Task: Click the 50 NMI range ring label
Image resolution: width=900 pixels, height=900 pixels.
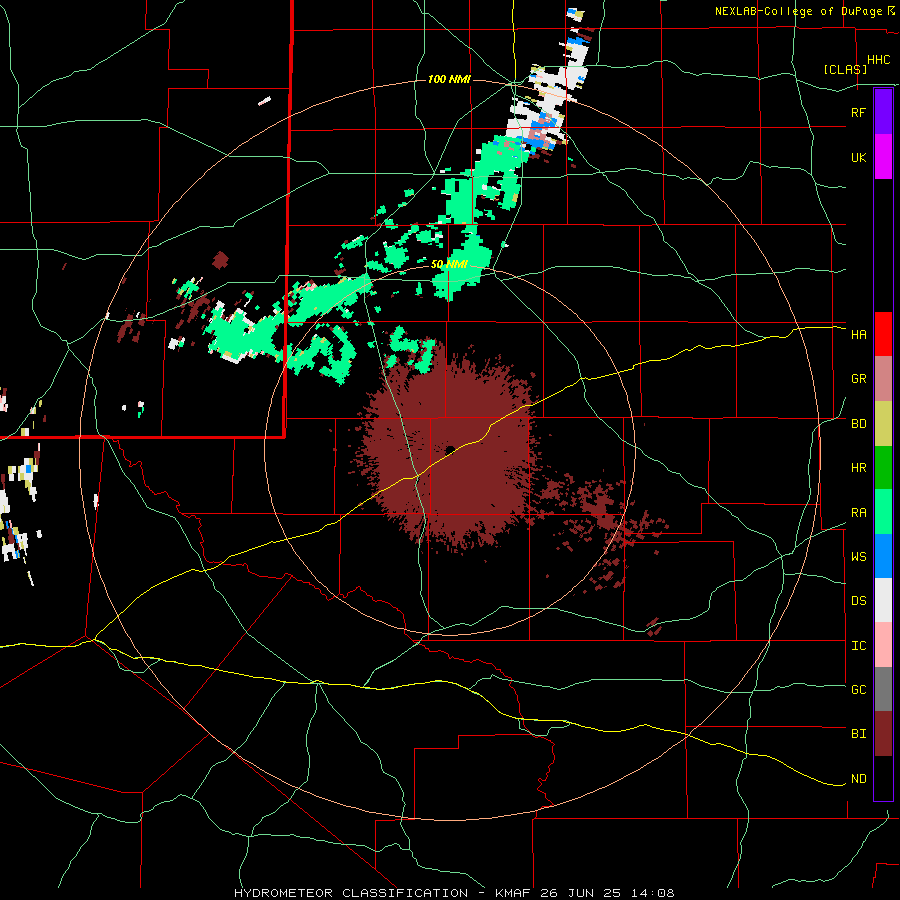Action: pyautogui.click(x=449, y=265)
